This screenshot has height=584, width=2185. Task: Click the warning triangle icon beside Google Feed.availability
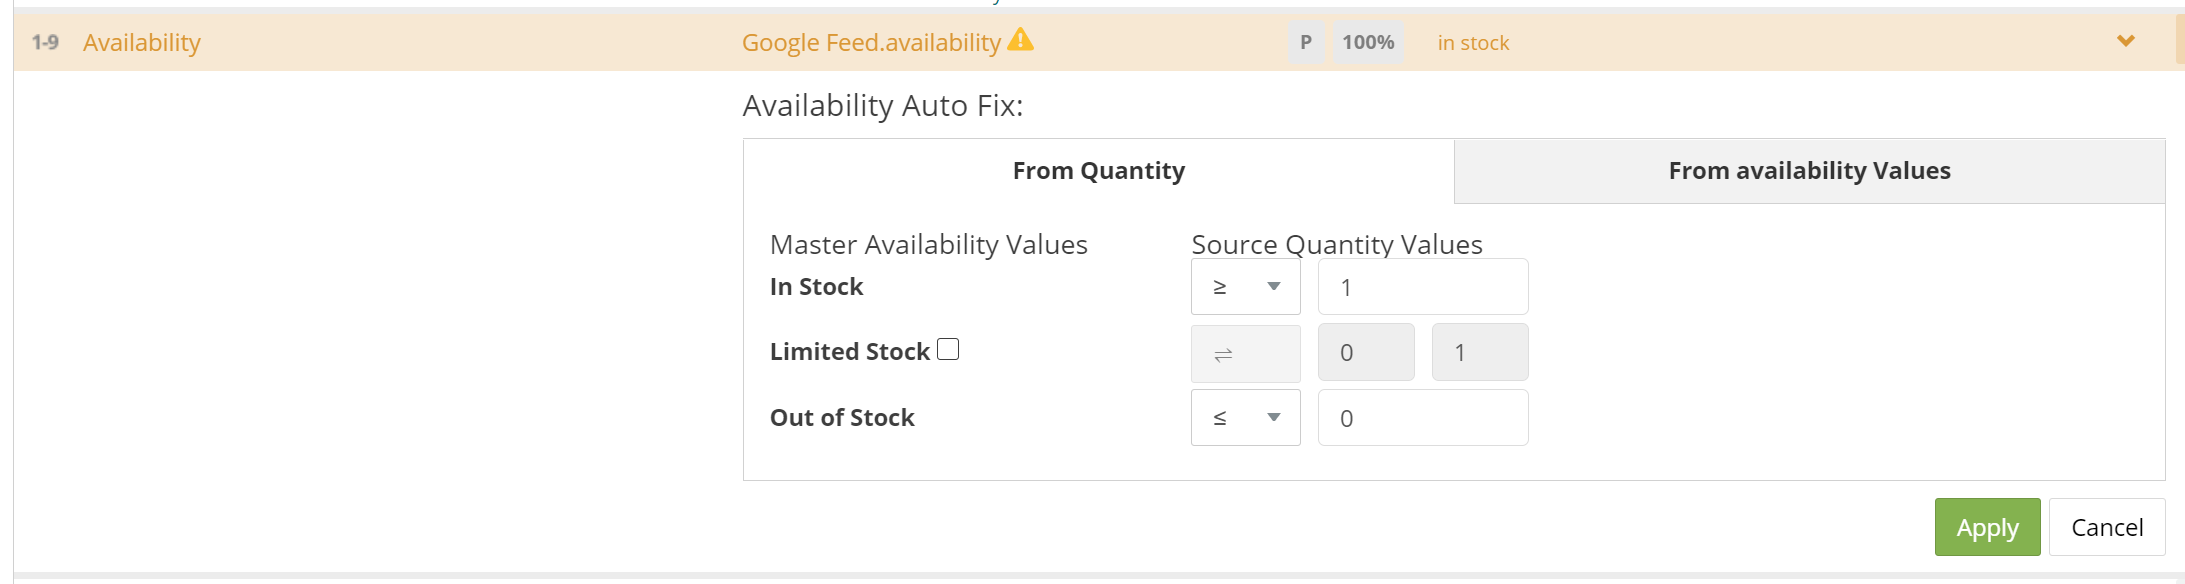(1020, 40)
